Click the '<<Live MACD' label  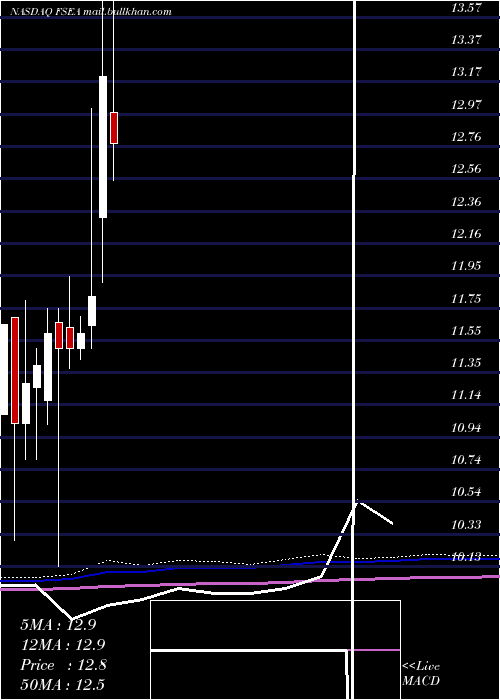(x=421, y=673)
